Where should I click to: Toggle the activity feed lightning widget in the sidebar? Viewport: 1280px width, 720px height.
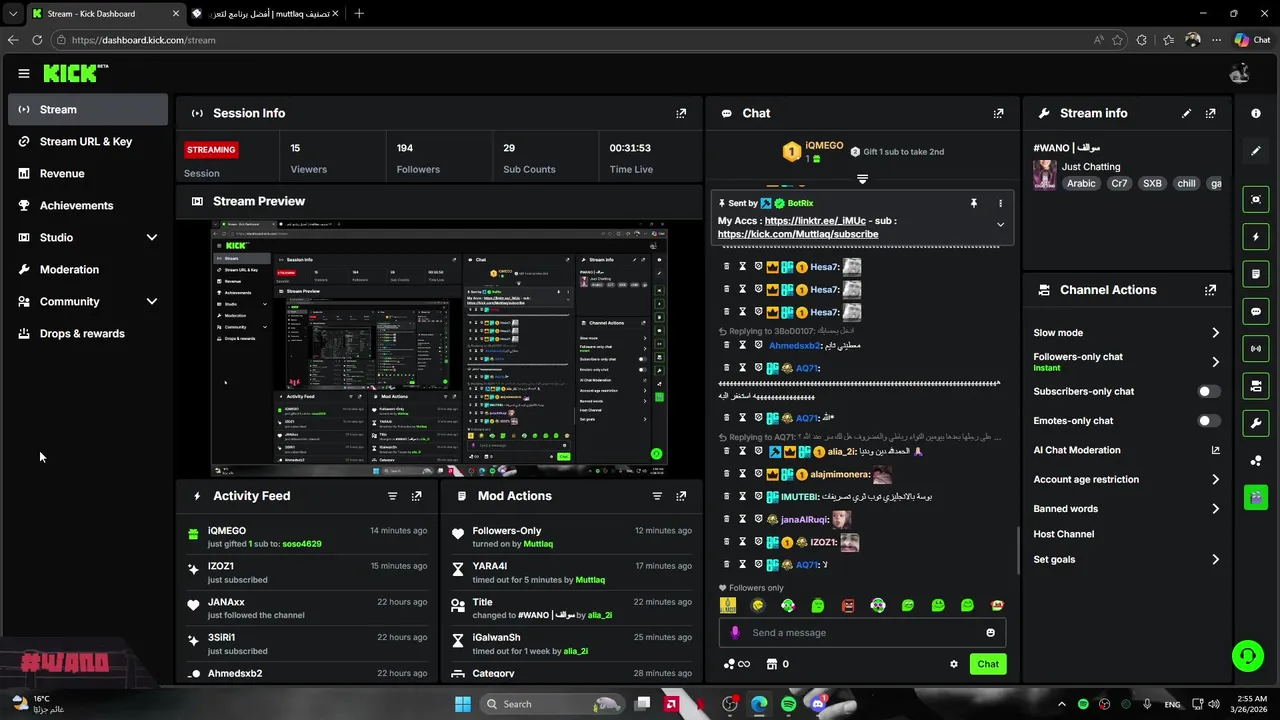click(1256, 237)
